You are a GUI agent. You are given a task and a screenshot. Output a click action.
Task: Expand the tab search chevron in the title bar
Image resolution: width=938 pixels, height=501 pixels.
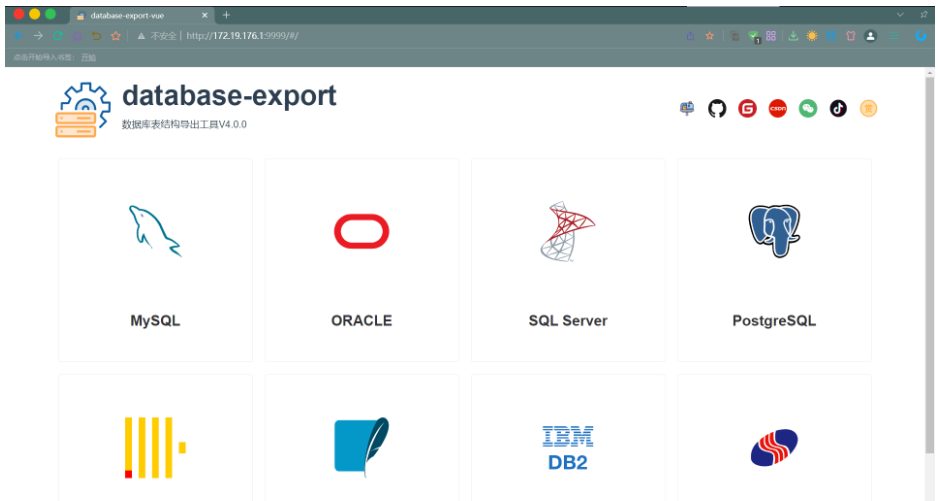coord(899,15)
